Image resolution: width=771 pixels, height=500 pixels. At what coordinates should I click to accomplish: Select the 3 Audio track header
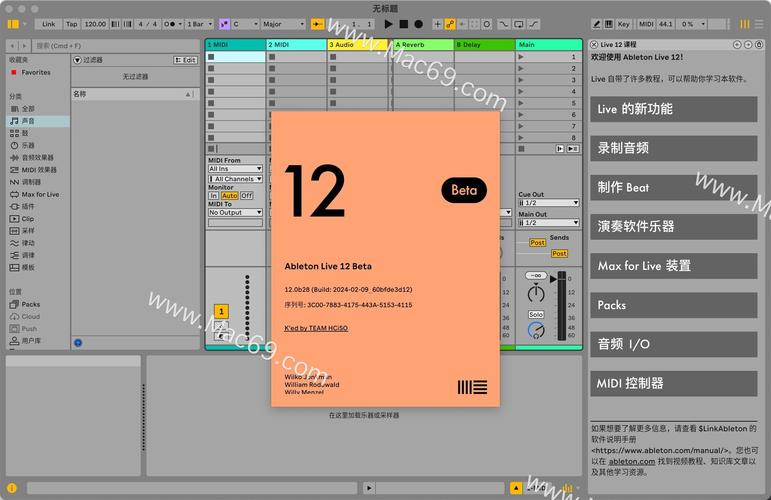(357, 45)
